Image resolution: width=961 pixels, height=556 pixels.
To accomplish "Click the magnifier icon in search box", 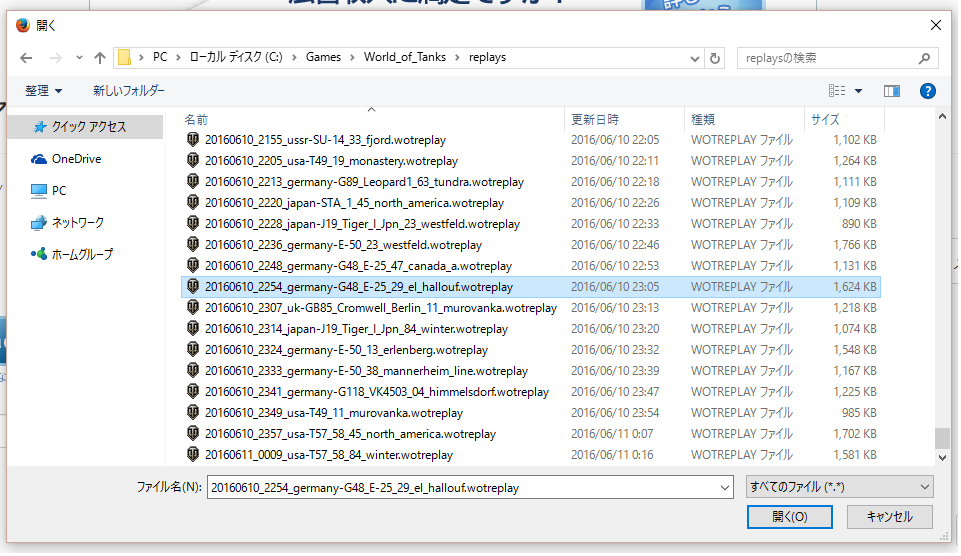I will (x=925, y=58).
